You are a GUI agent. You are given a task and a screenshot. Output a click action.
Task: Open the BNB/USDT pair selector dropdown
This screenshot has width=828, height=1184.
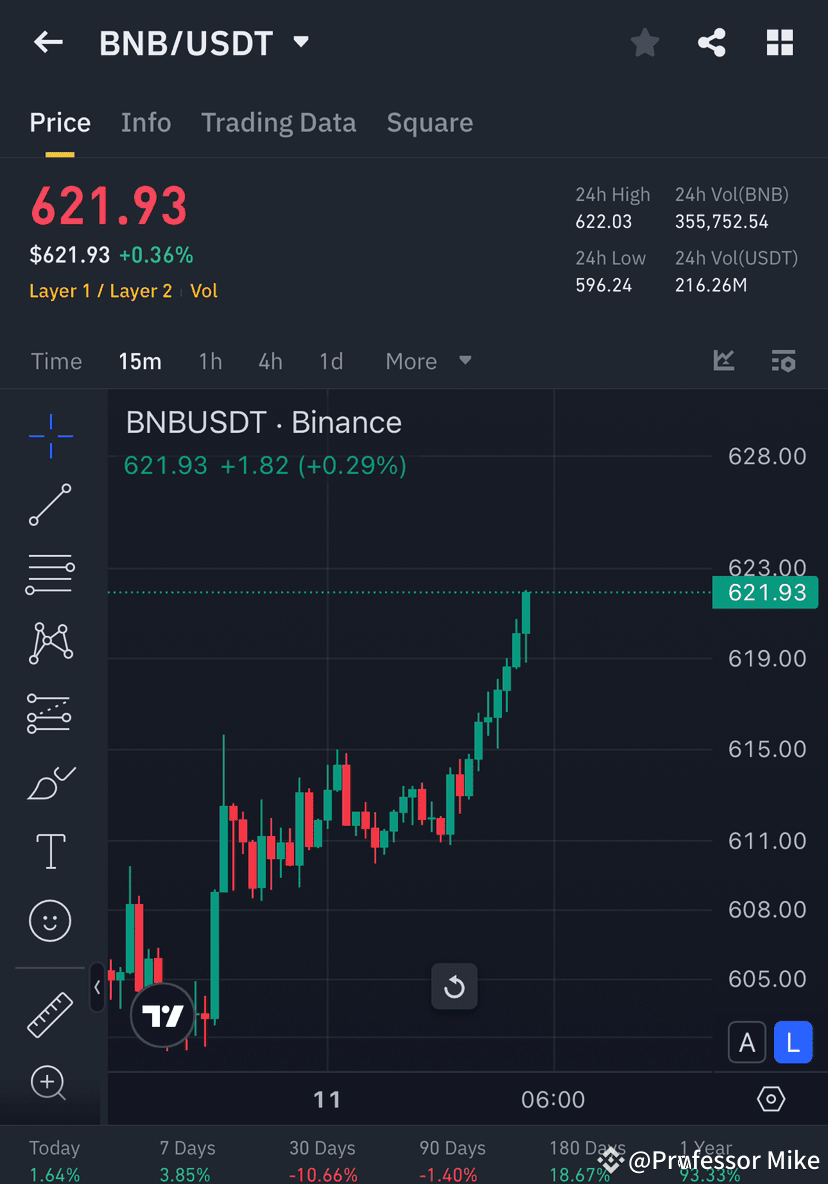299,42
